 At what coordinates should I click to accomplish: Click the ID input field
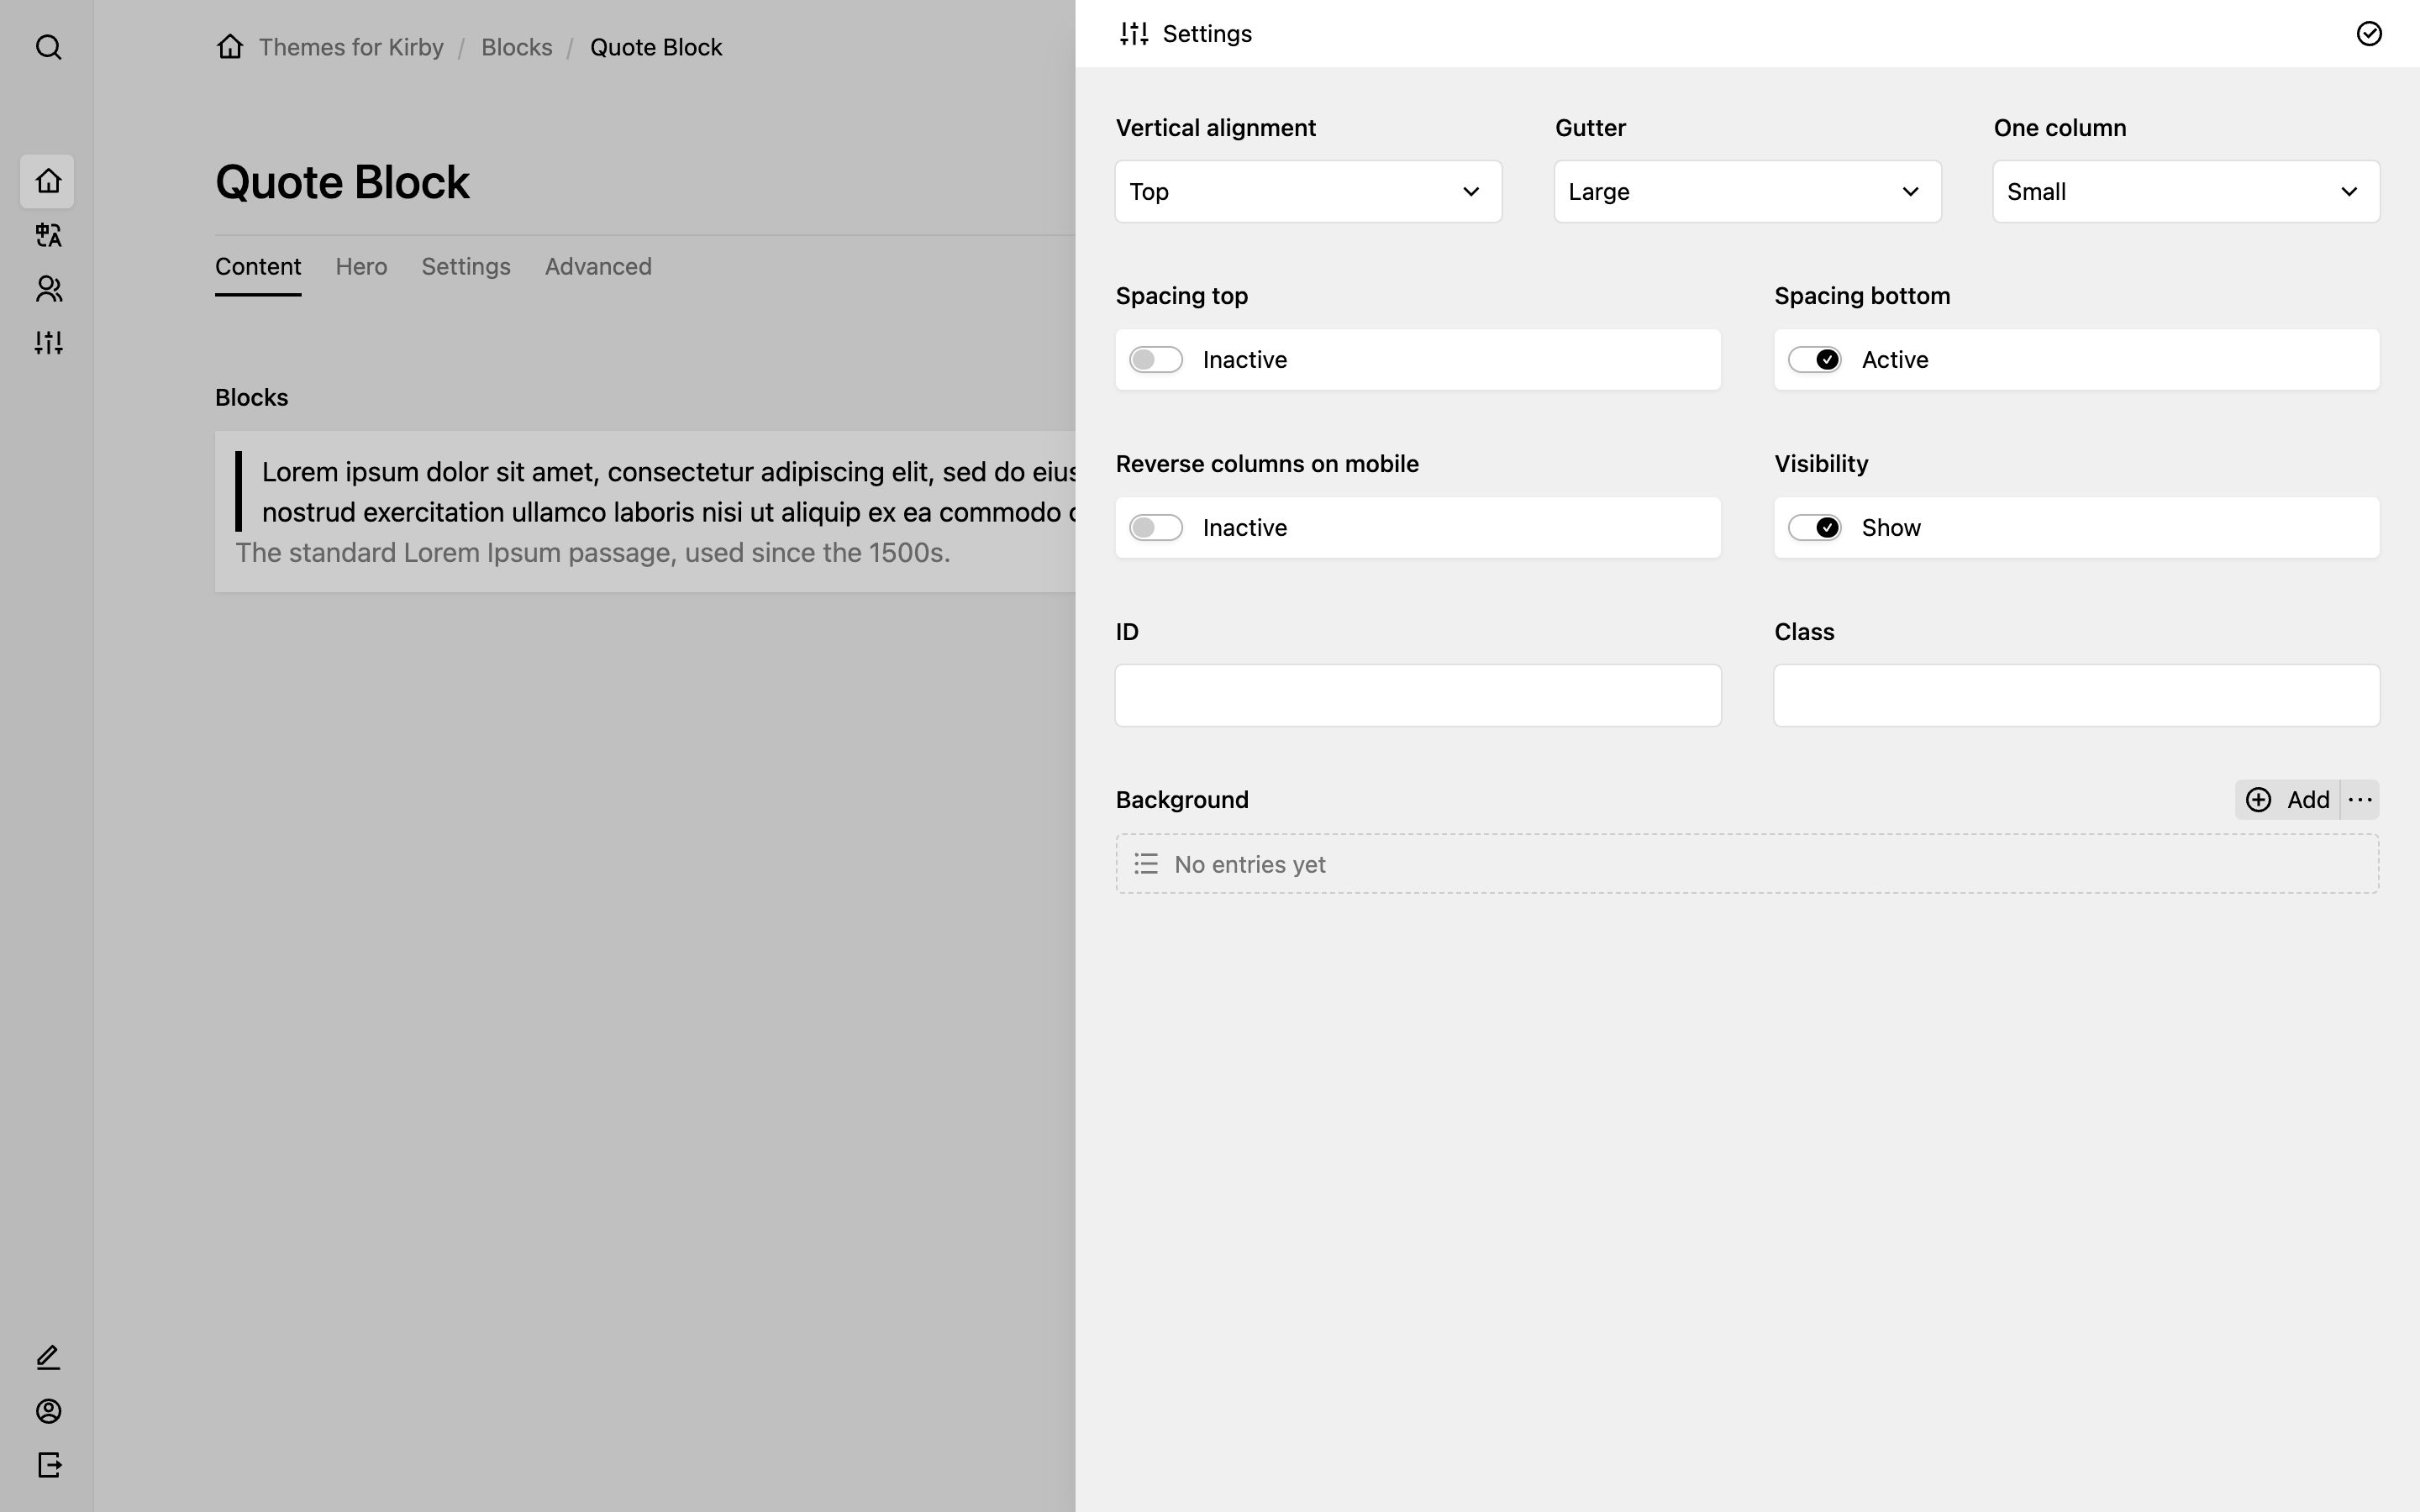tap(1418, 696)
